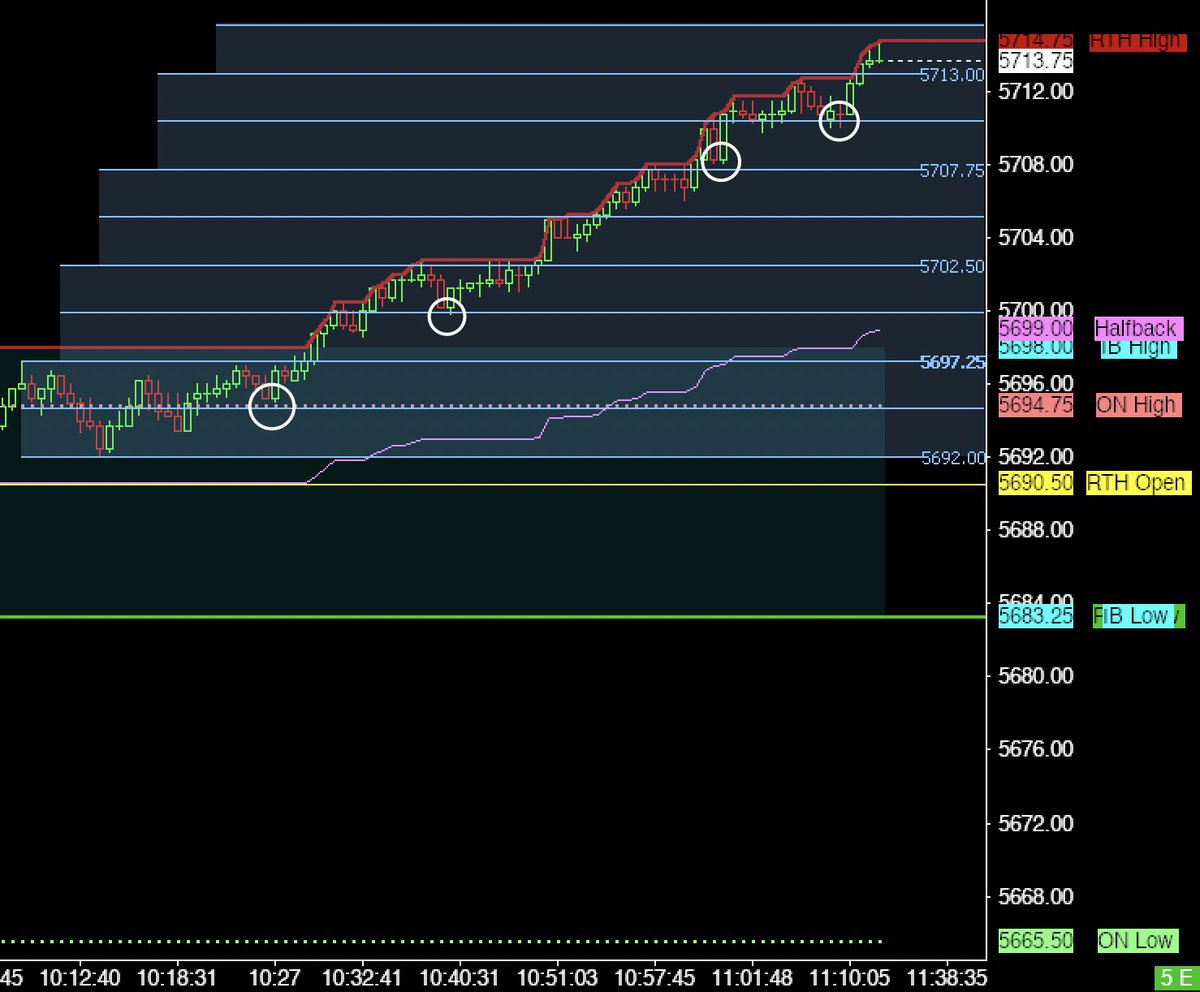
Task: Click 5672.00 on the price axis
Action: [1036, 823]
